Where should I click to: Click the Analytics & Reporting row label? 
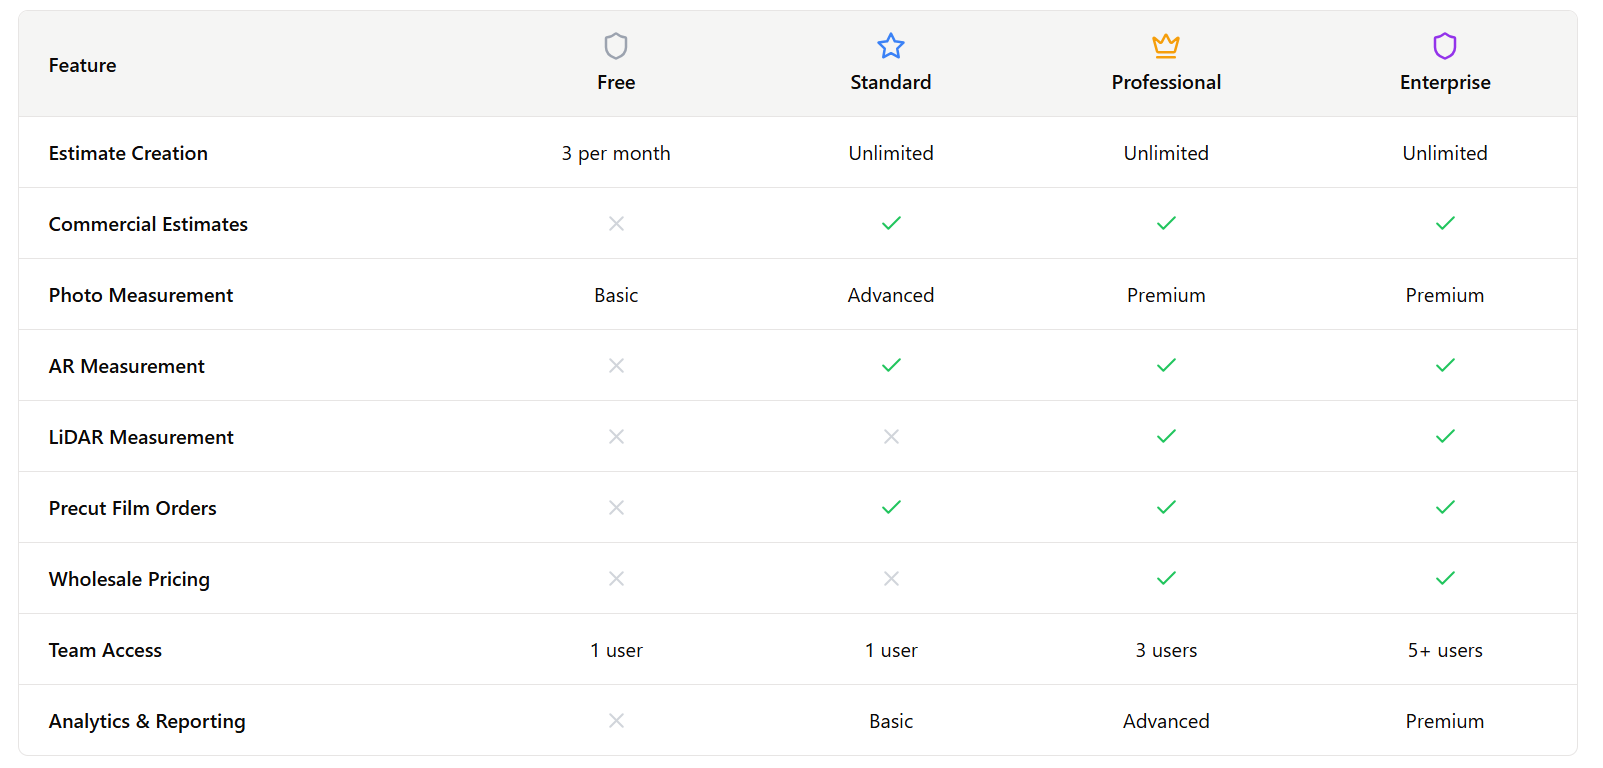(147, 721)
